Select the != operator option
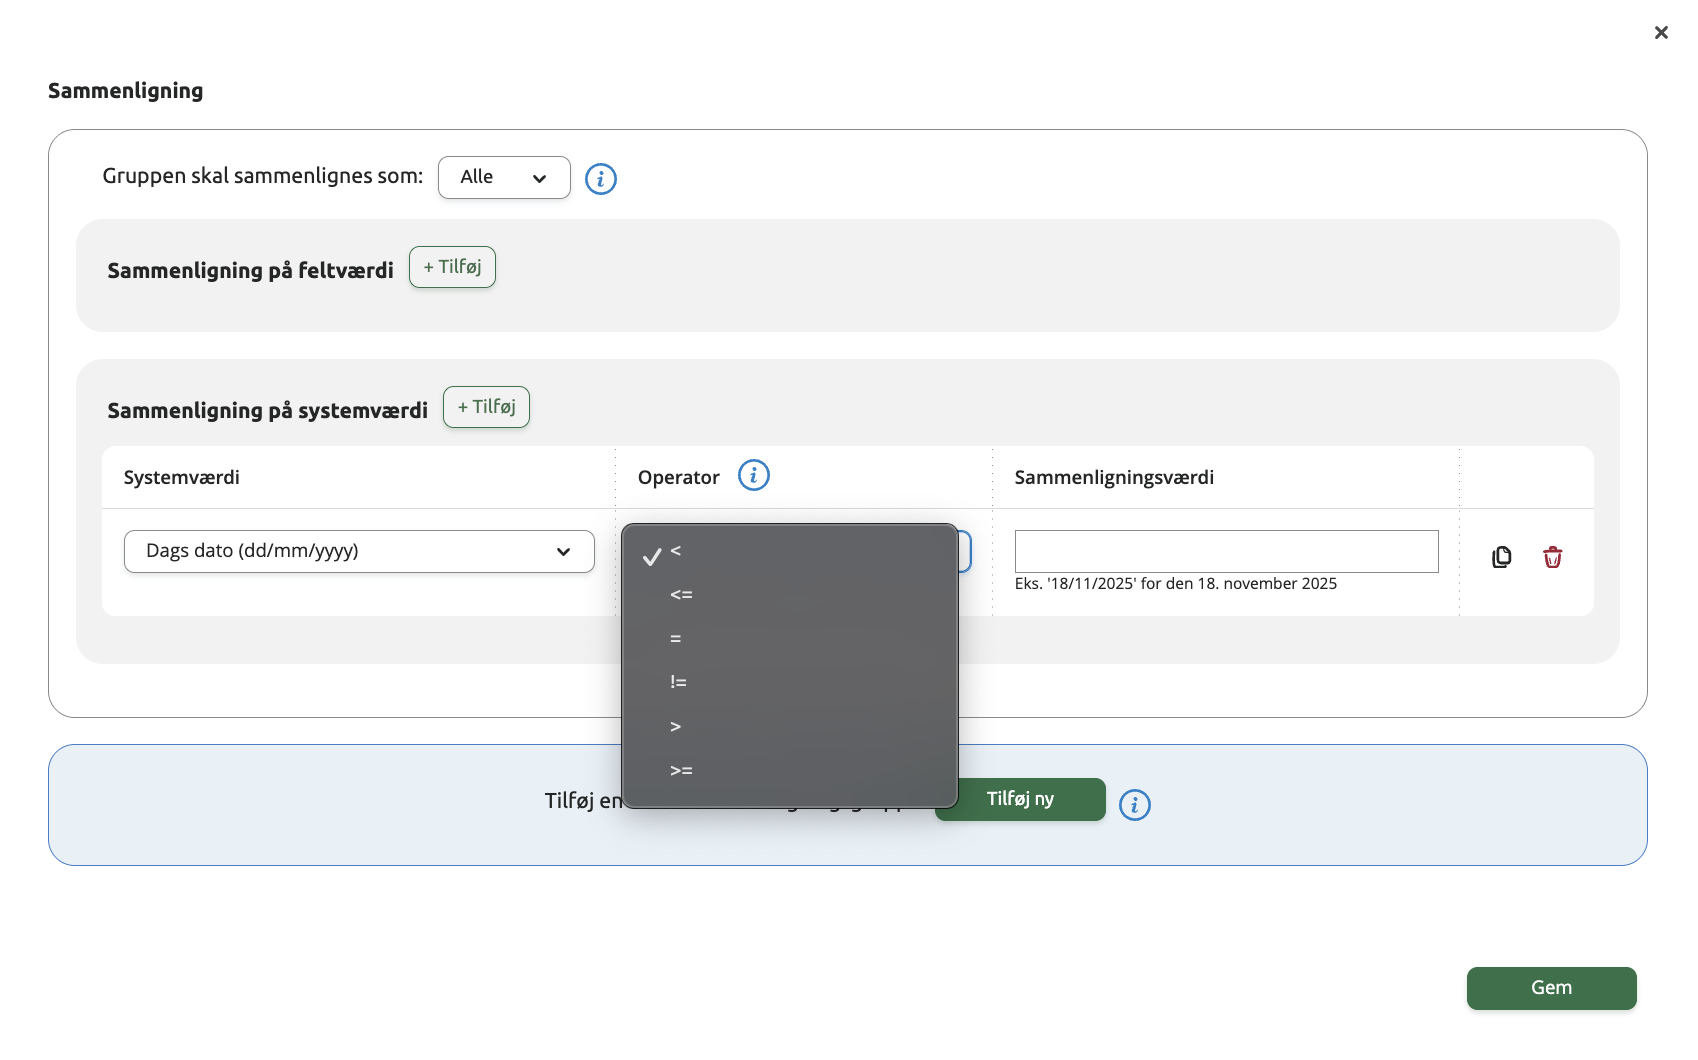 click(x=790, y=683)
